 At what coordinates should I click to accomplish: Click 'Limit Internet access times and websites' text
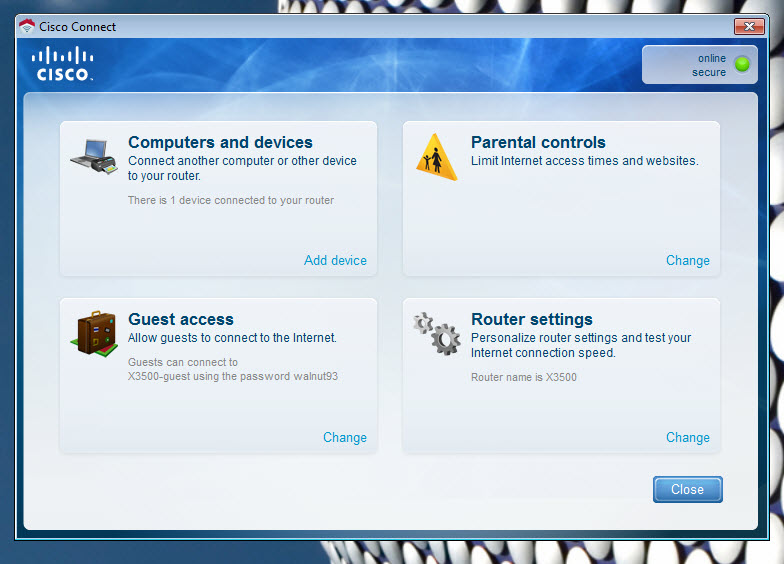coord(584,161)
